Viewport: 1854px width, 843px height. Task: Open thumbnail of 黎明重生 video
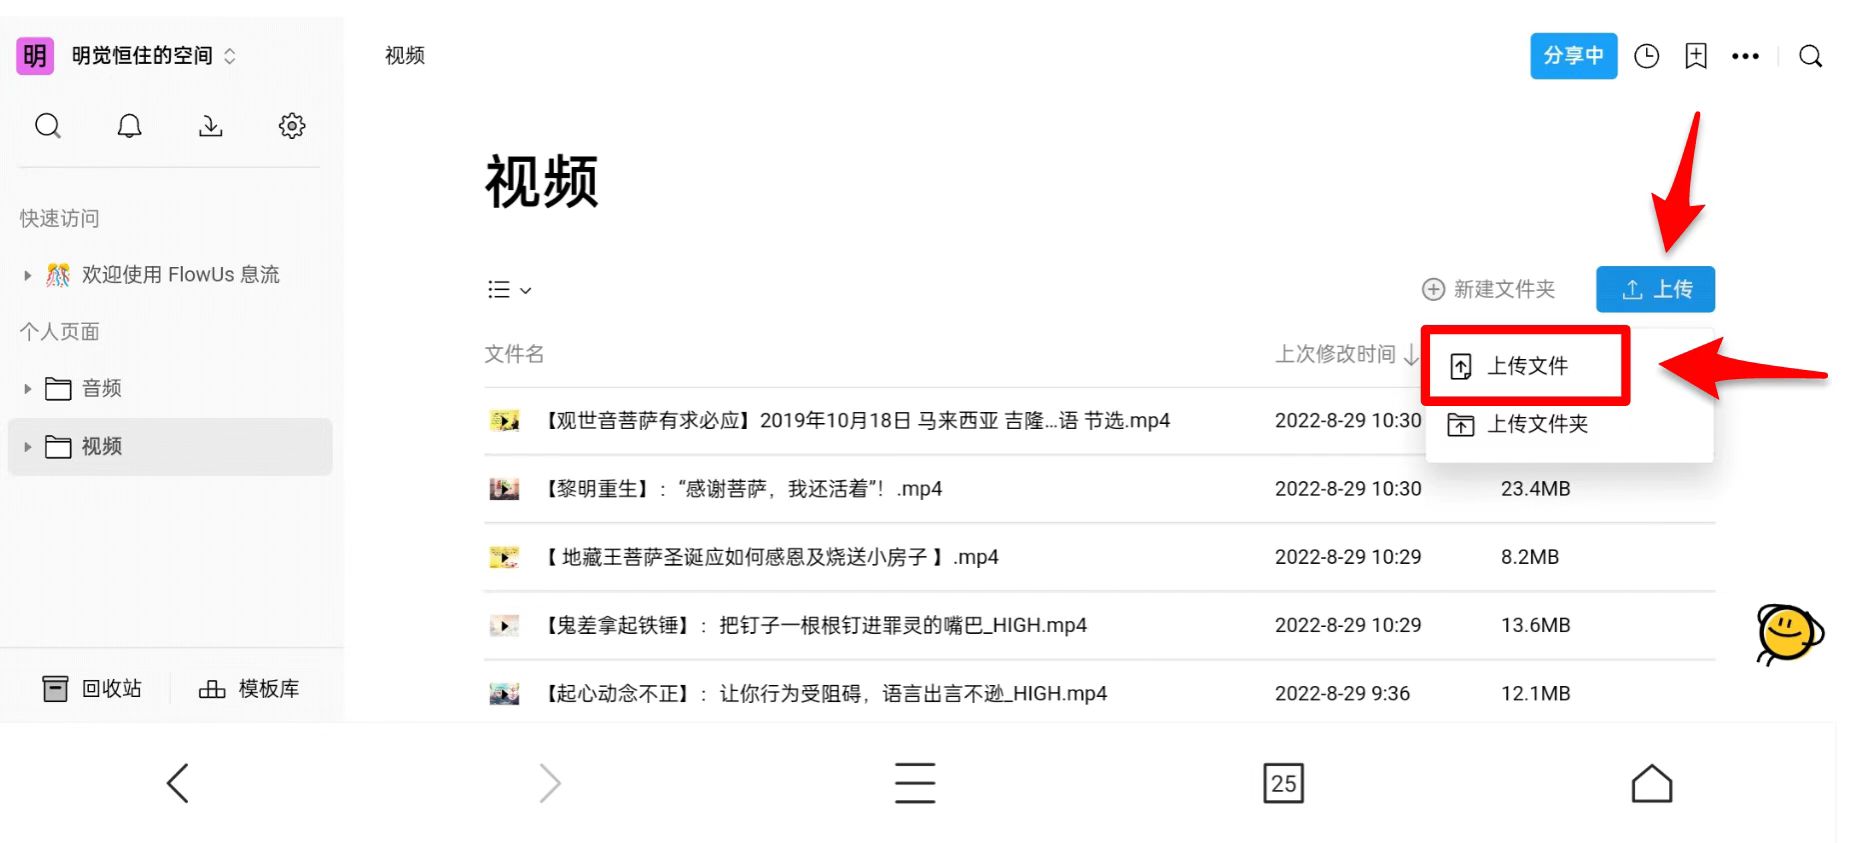[504, 489]
